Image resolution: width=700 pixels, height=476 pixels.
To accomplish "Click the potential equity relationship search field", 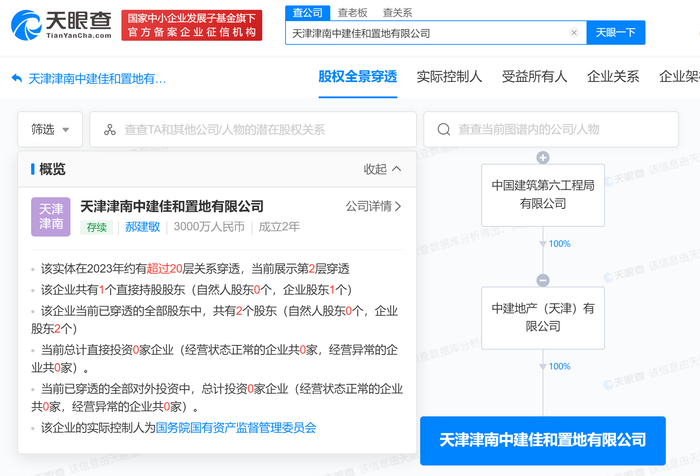I will point(253,129).
